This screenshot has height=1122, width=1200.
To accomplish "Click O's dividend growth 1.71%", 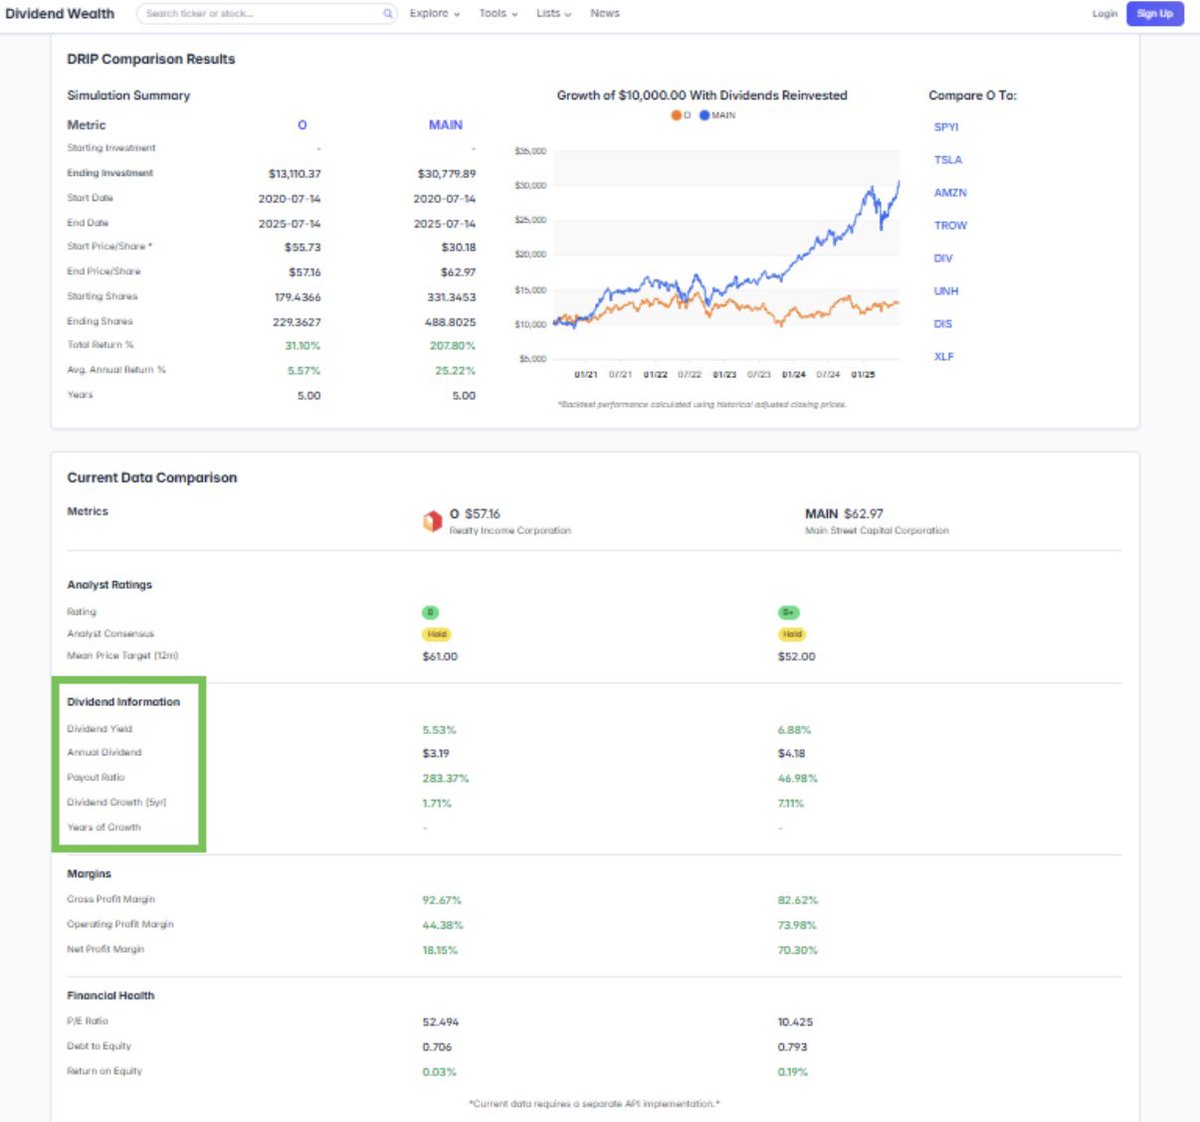I will click(x=437, y=803).
